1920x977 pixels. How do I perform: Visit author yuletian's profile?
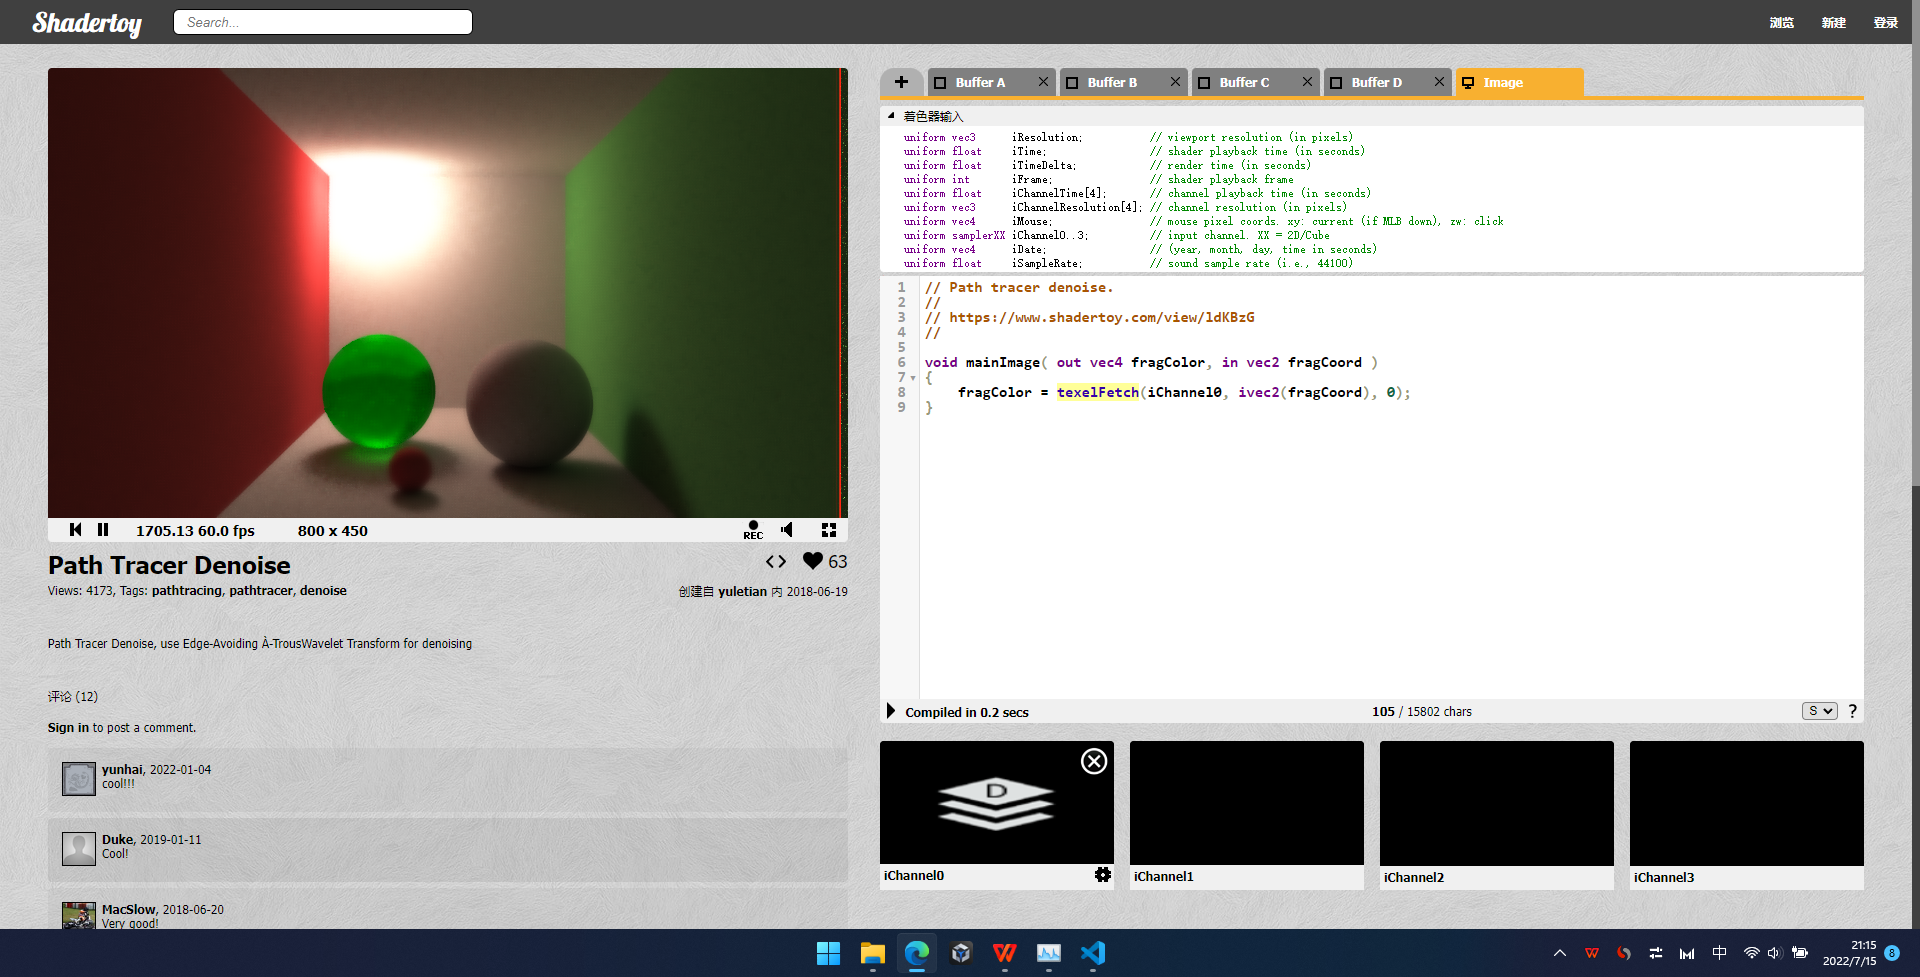(742, 592)
